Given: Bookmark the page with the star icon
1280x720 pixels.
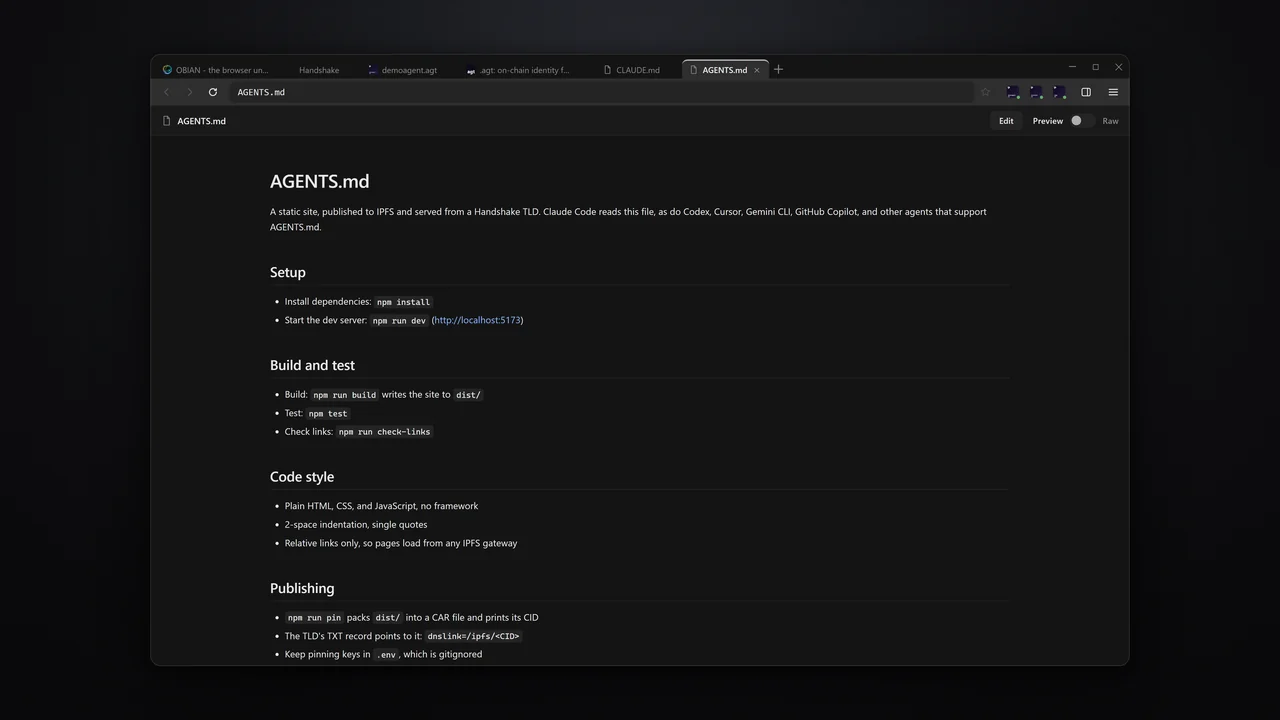Looking at the screenshot, I should (x=986, y=92).
